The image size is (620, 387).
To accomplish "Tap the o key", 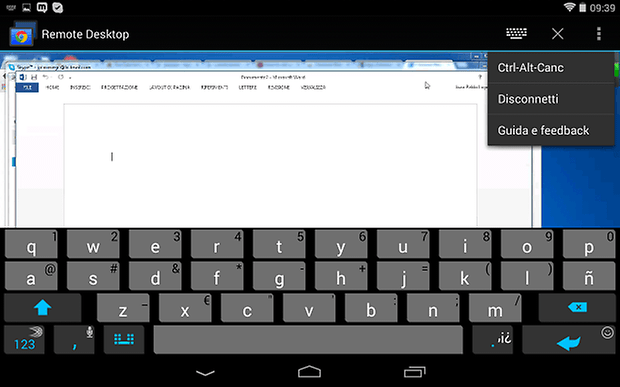I will coord(527,244).
